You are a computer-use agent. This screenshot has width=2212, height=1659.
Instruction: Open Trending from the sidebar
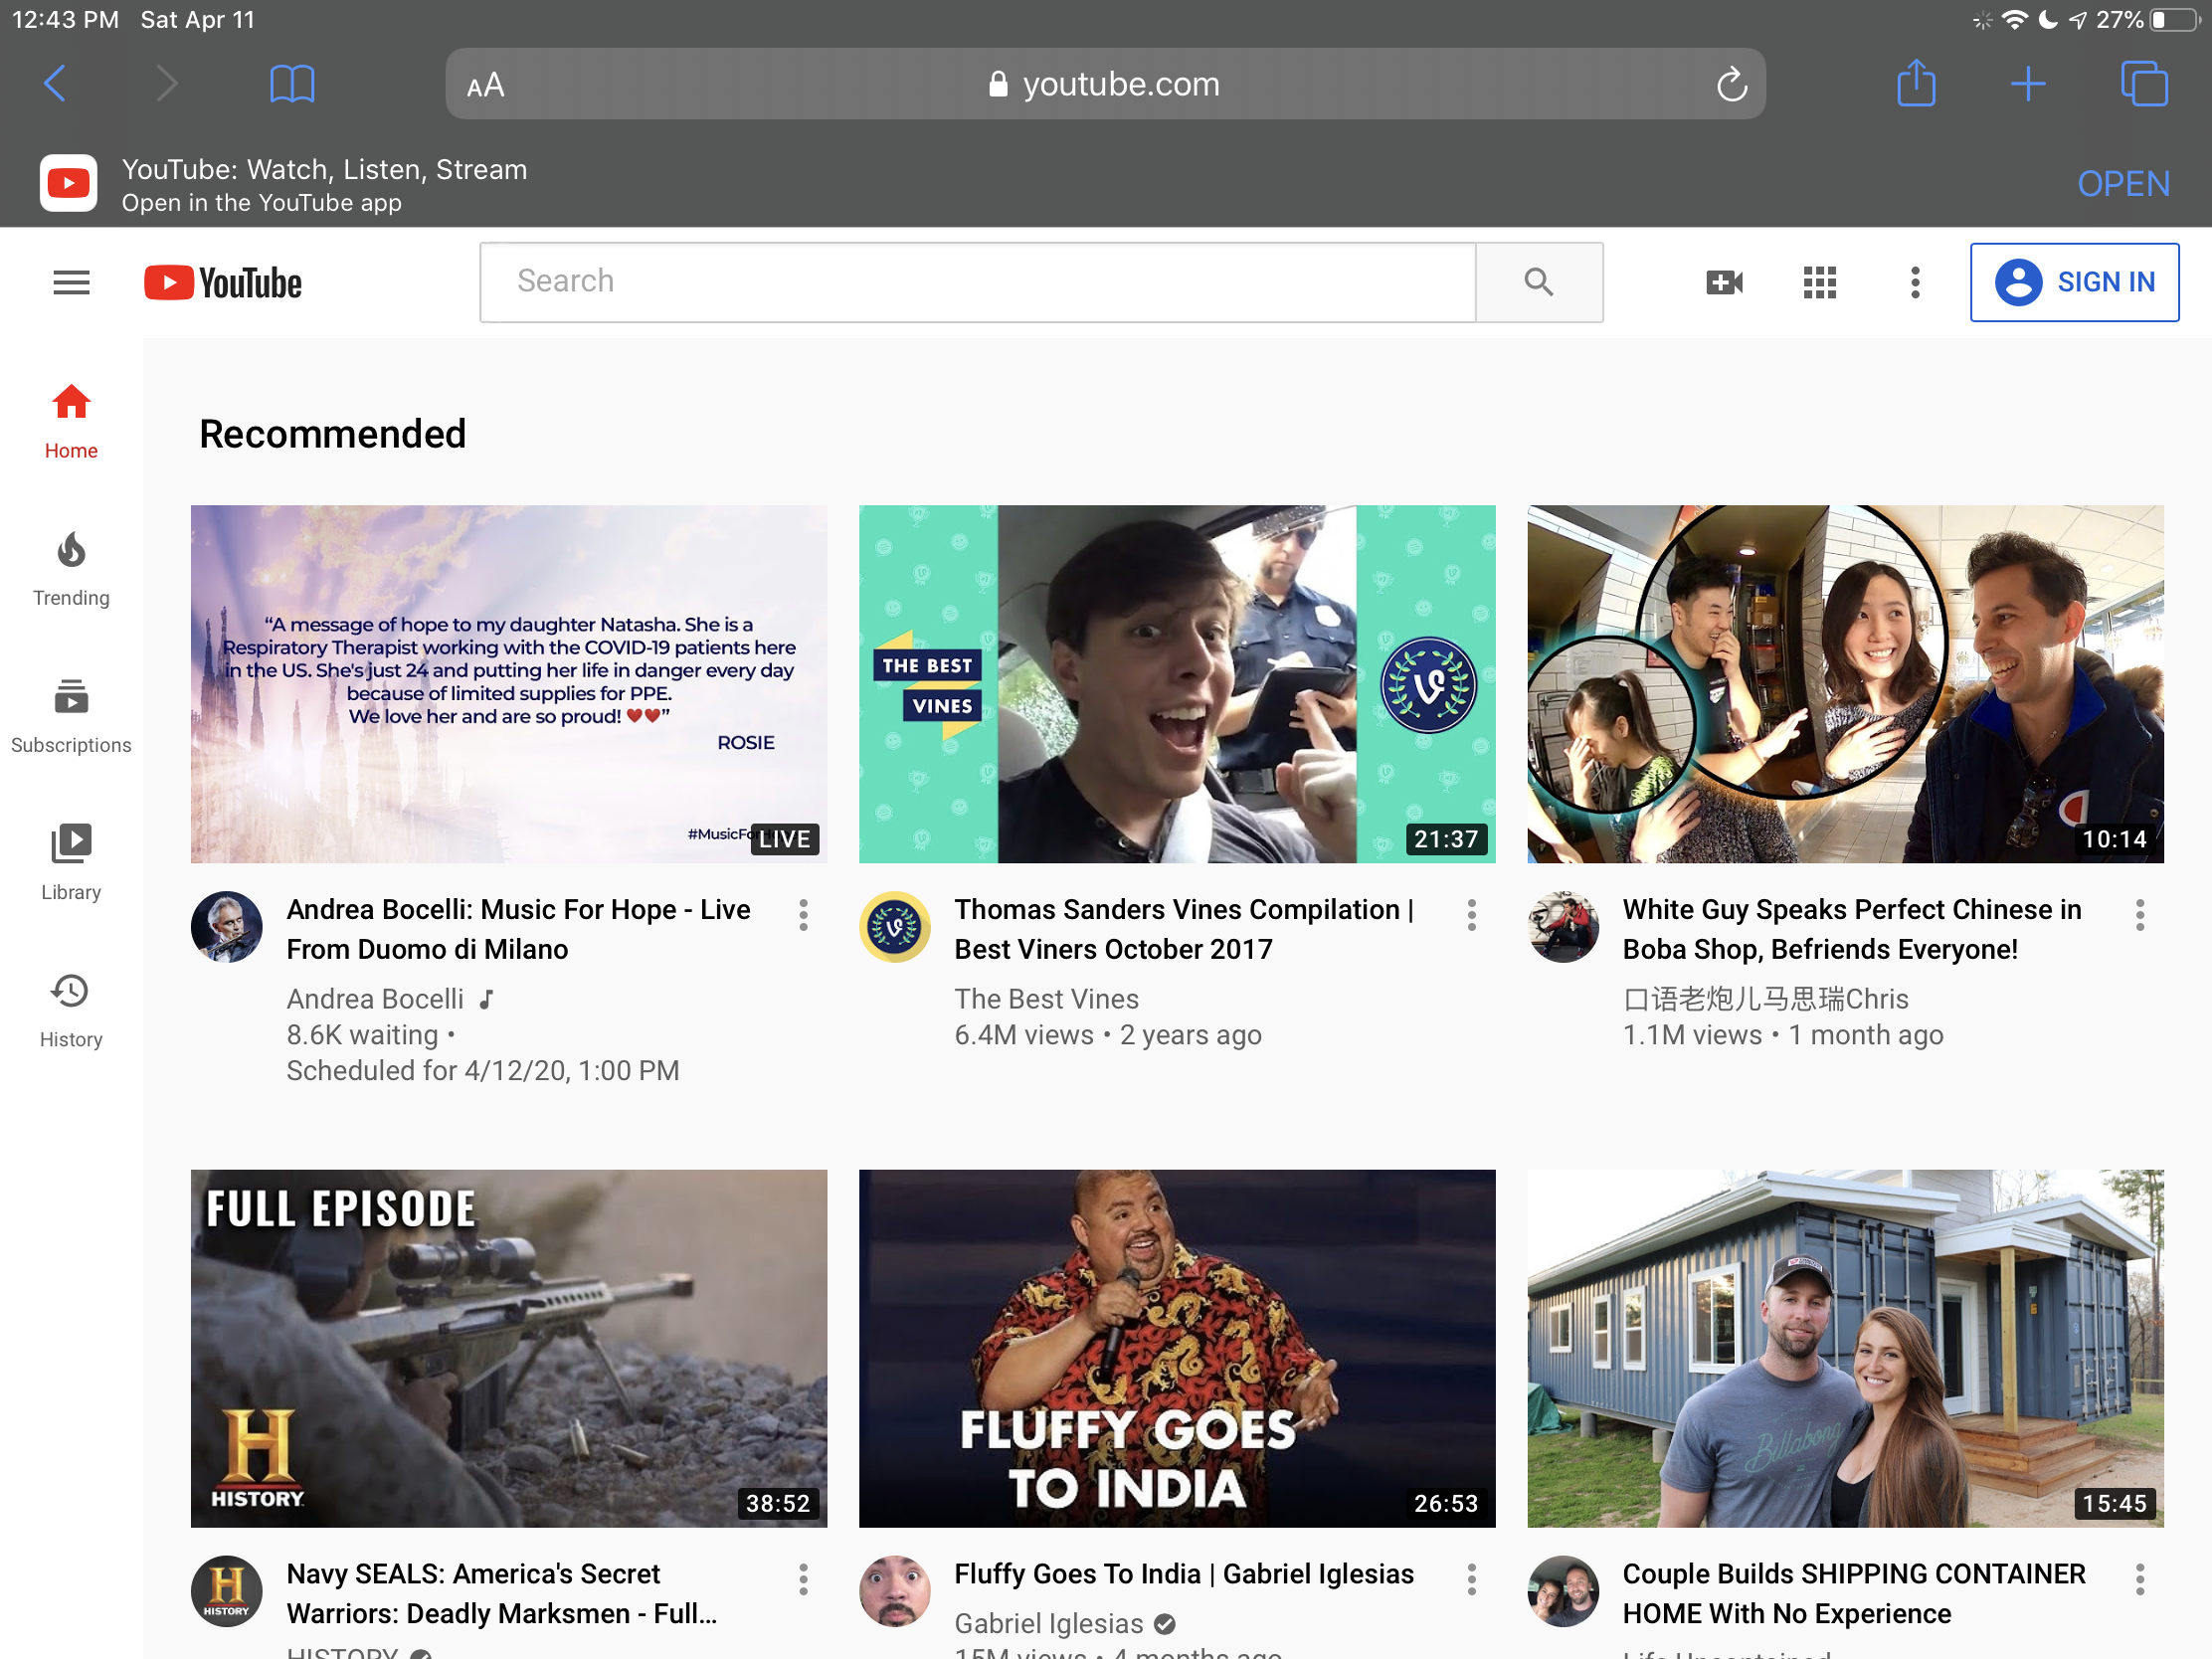[71, 569]
